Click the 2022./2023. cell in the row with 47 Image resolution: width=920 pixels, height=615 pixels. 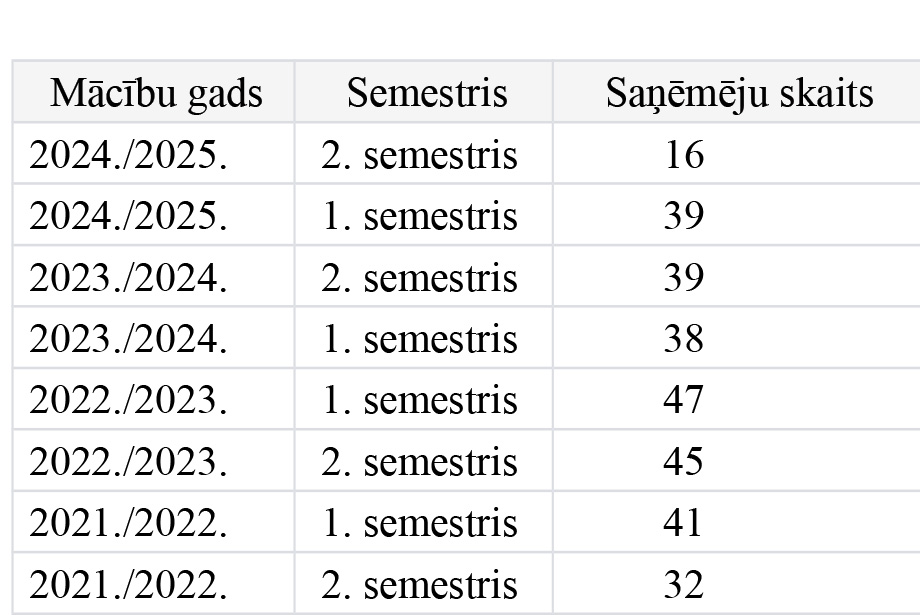(x=129, y=400)
